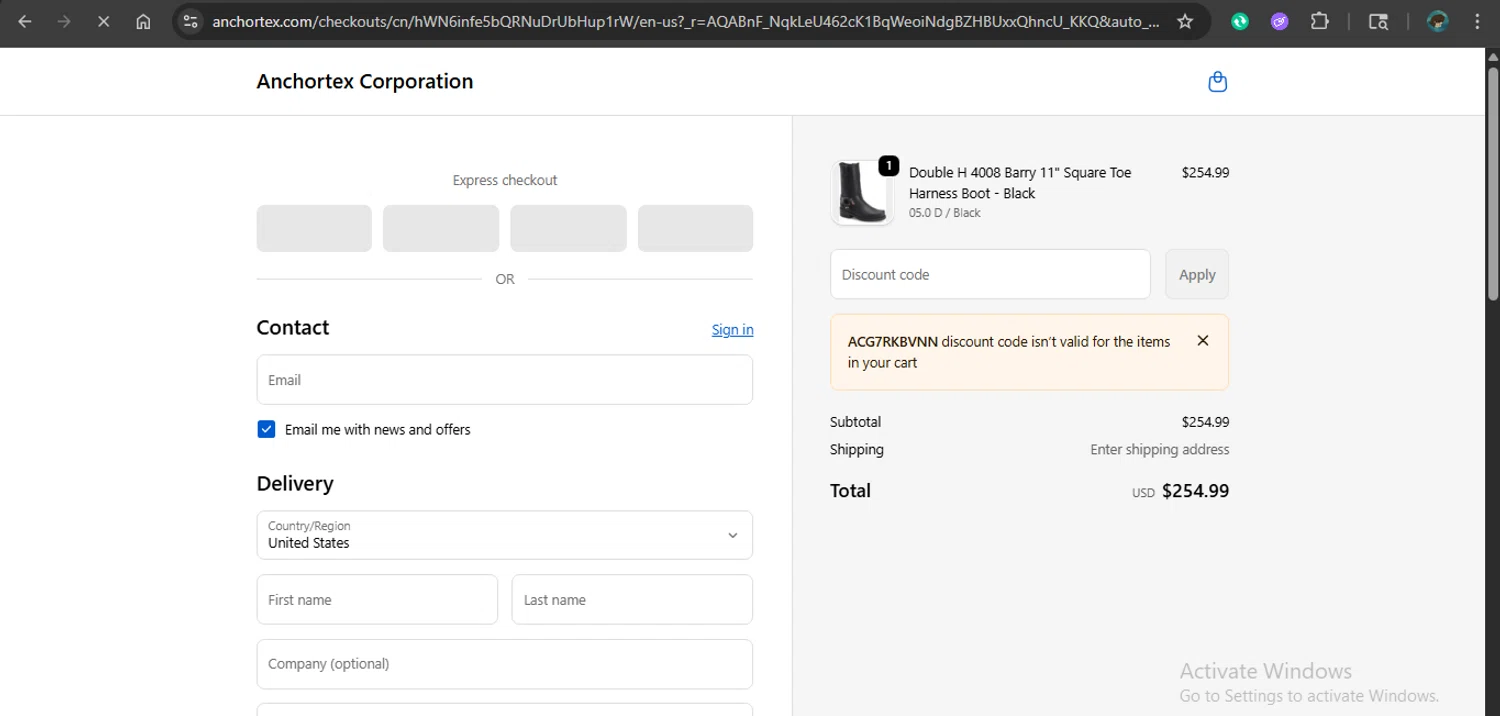The width and height of the screenshot is (1500, 716).
Task: Click the green Grammarly extension icon
Action: point(1240,21)
